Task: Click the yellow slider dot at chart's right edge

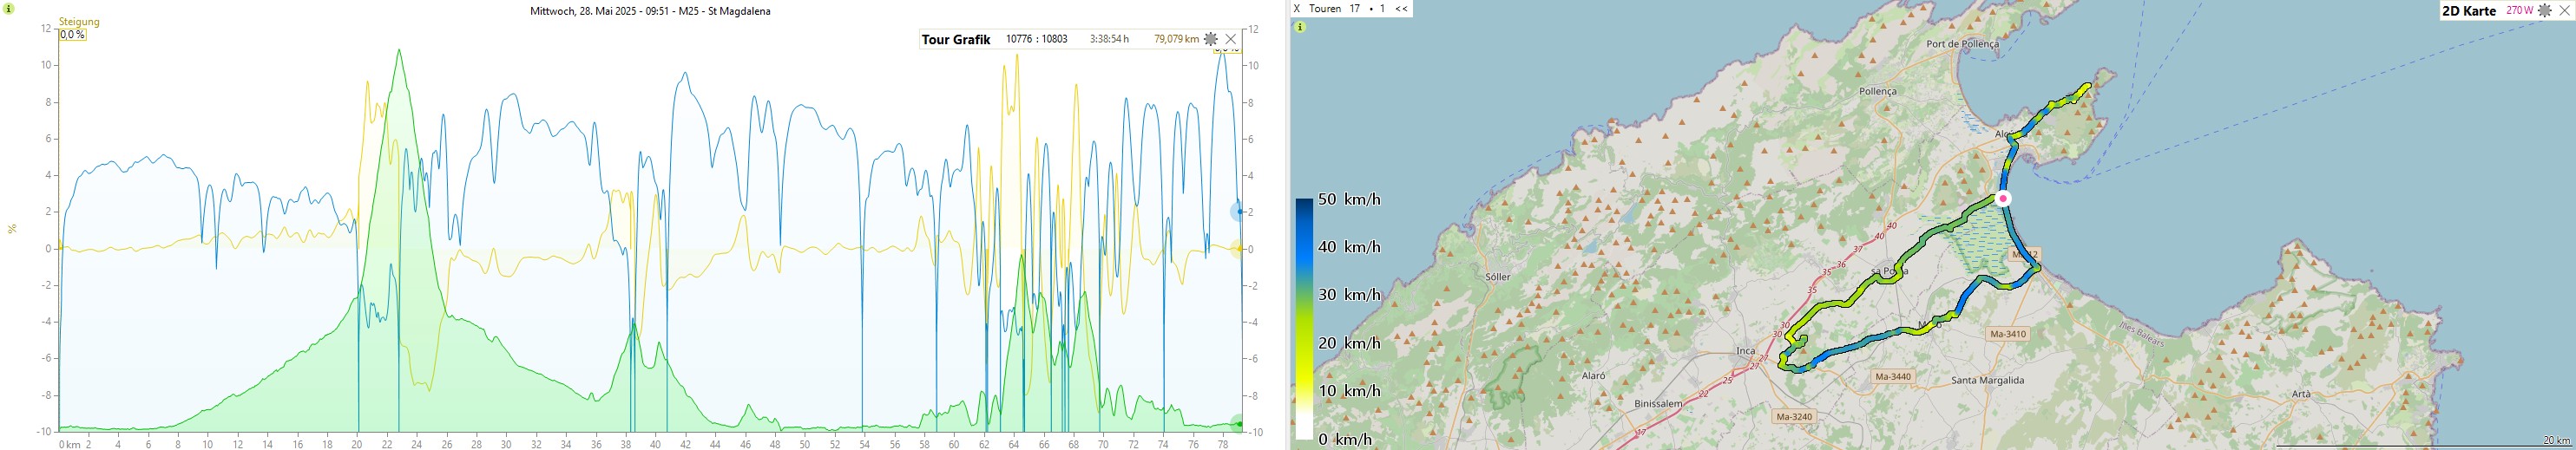Action: click(1239, 249)
